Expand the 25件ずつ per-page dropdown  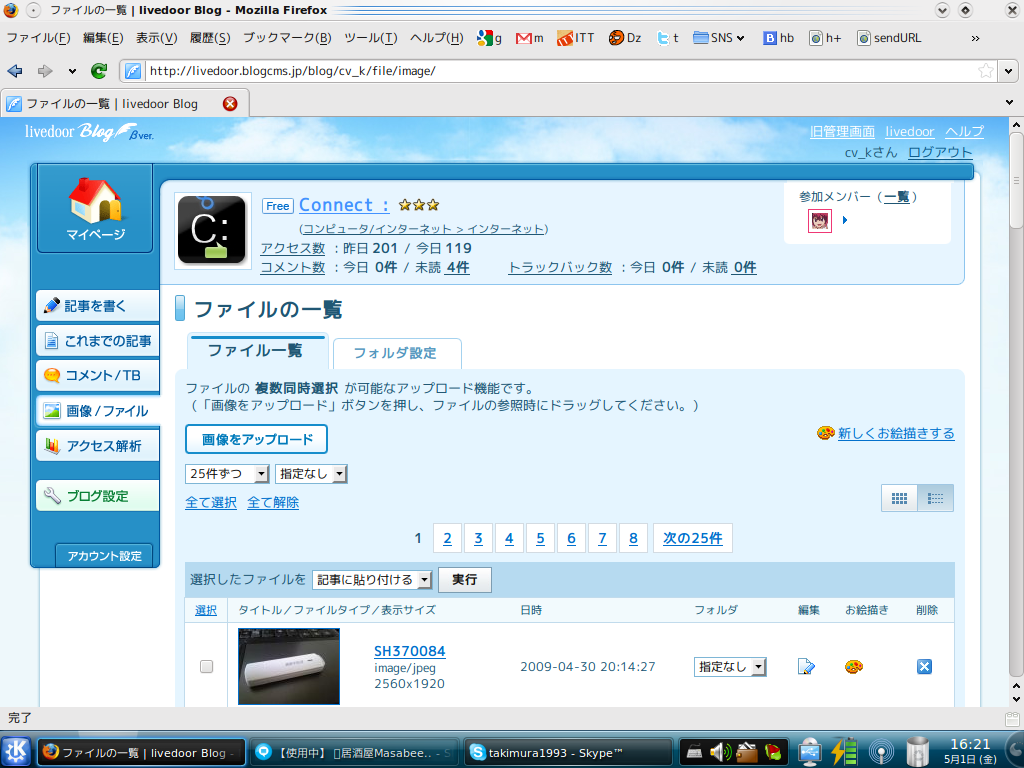point(227,473)
